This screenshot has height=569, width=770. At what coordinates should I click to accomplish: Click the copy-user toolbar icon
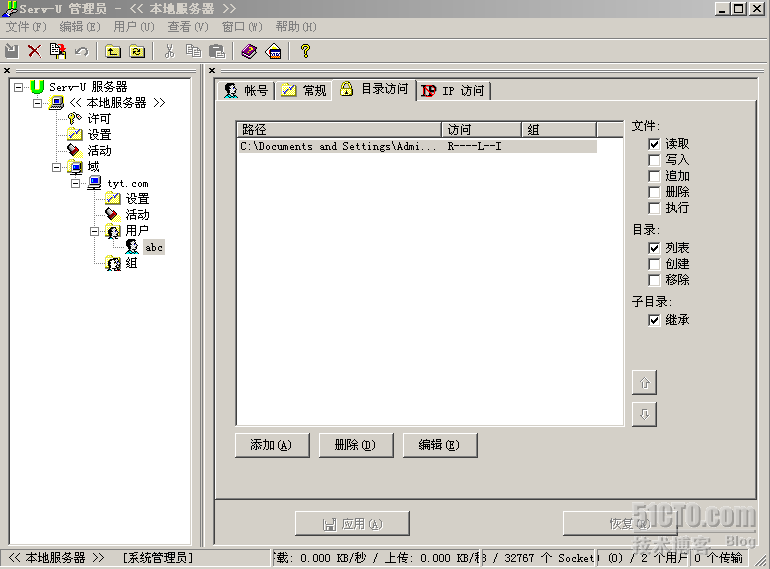(x=57, y=51)
